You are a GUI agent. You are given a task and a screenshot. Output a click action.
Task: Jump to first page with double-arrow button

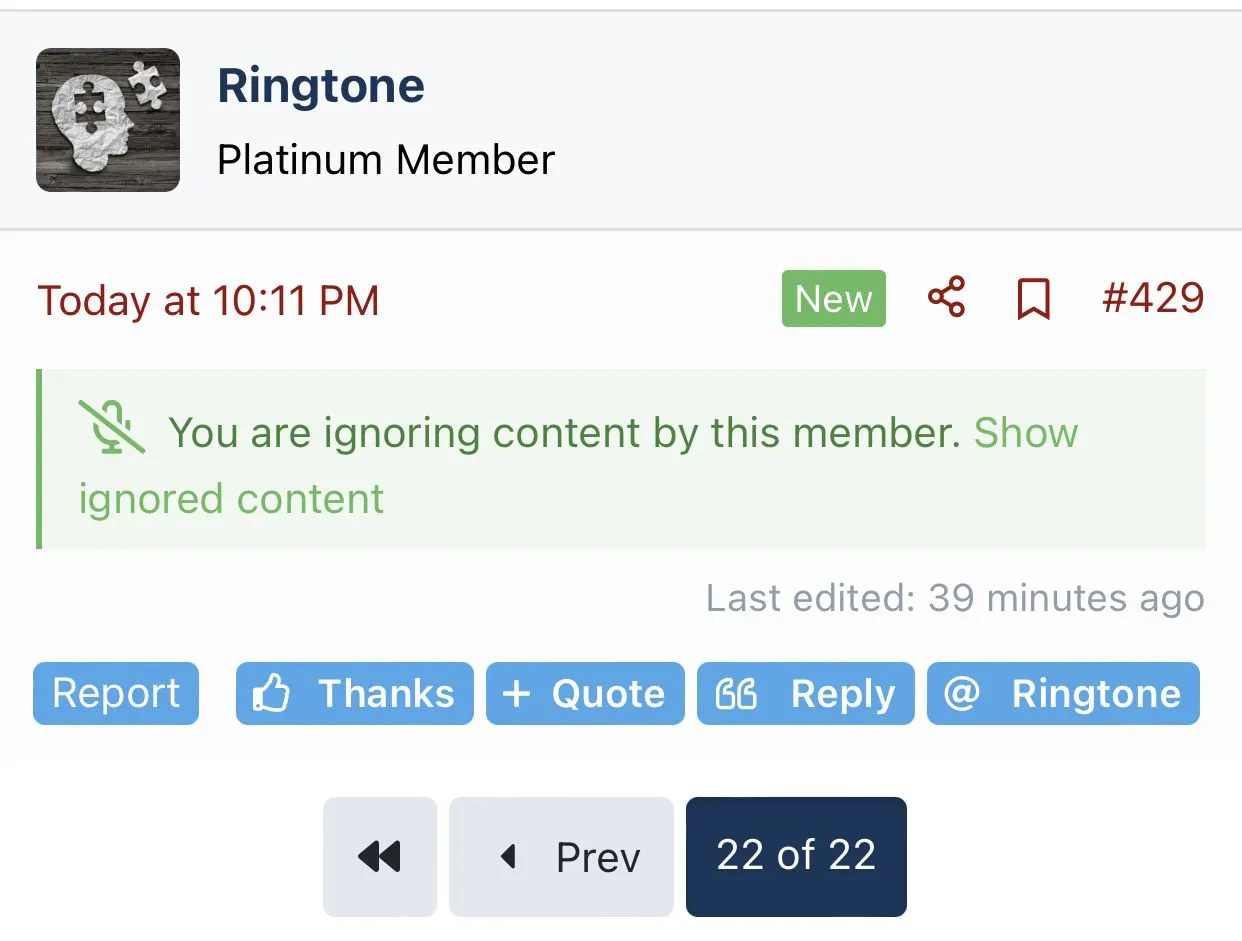point(380,857)
